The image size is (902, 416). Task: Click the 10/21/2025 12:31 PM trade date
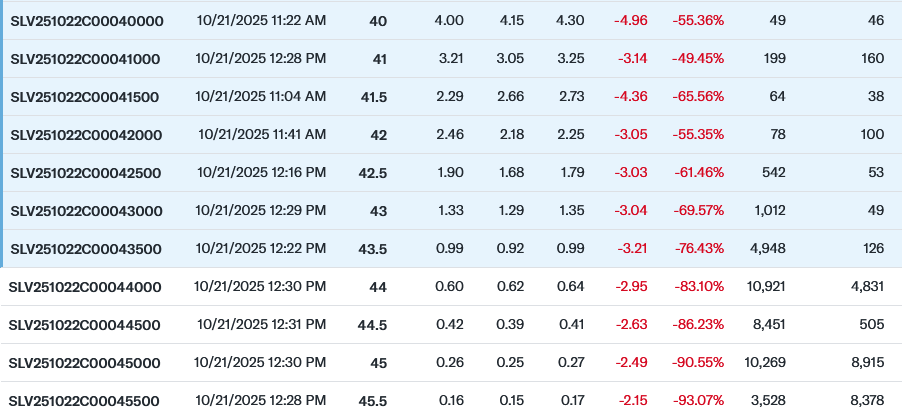pyautogui.click(x=262, y=325)
